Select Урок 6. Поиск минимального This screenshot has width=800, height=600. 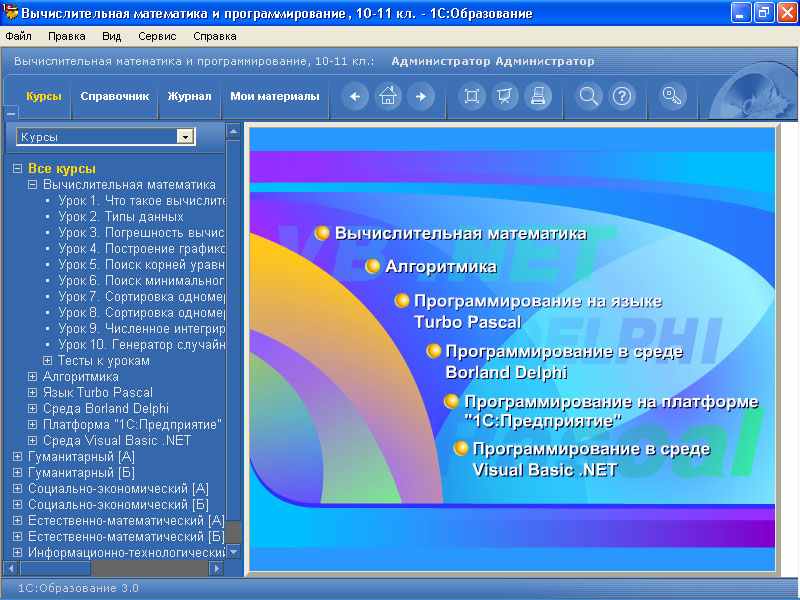(141, 281)
